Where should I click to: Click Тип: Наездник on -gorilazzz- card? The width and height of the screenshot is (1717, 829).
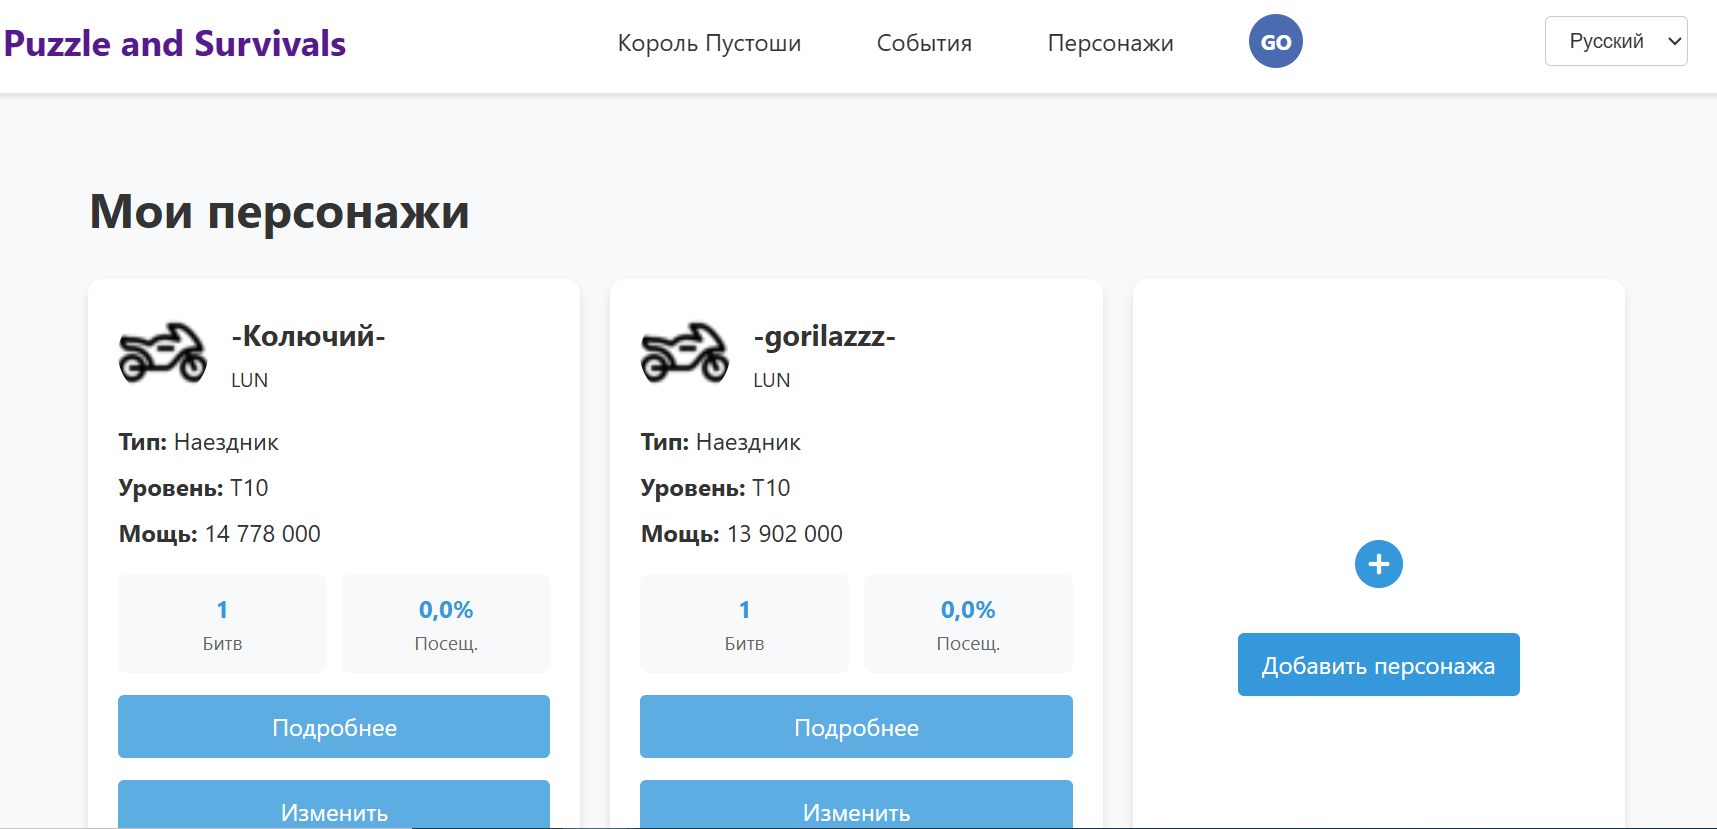[x=721, y=442]
